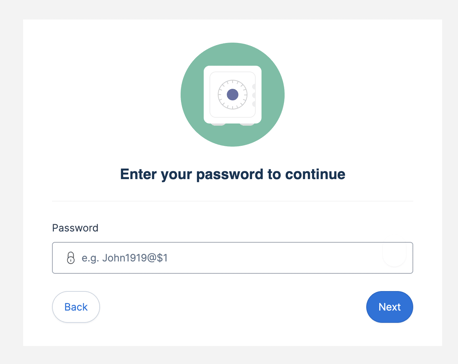This screenshot has width=458, height=364.
Task: Click the thin divider line under heading
Action: pos(233,201)
